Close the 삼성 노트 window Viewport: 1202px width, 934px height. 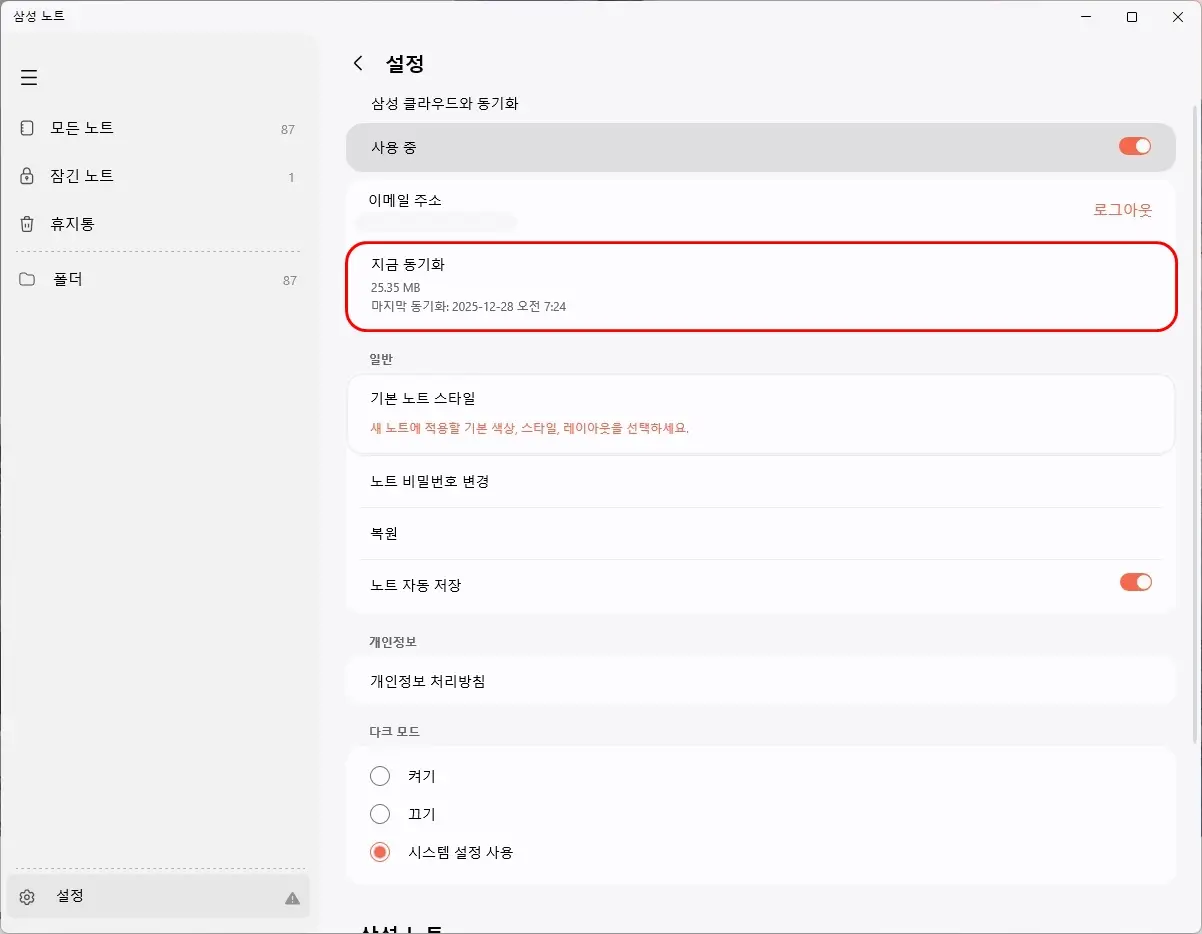[x=1178, y=17]
